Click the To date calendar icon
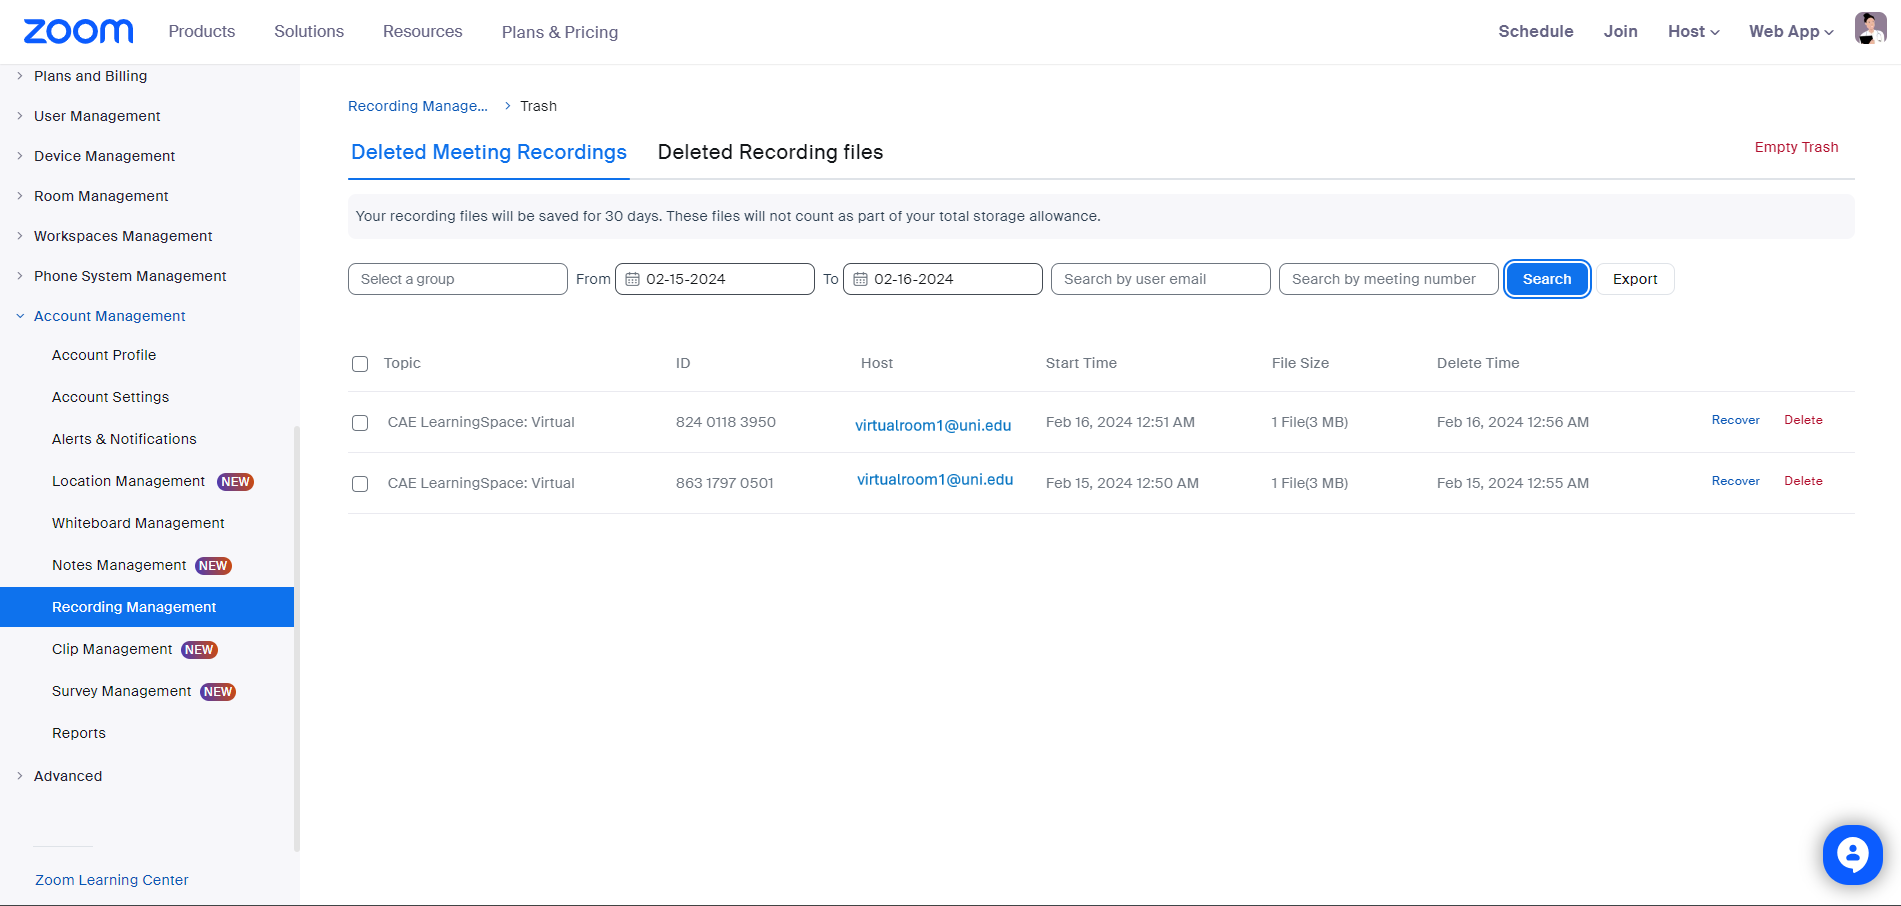The width and height of the screenshot is (1901, 906). pyautogui.click(x=860, y=279)
